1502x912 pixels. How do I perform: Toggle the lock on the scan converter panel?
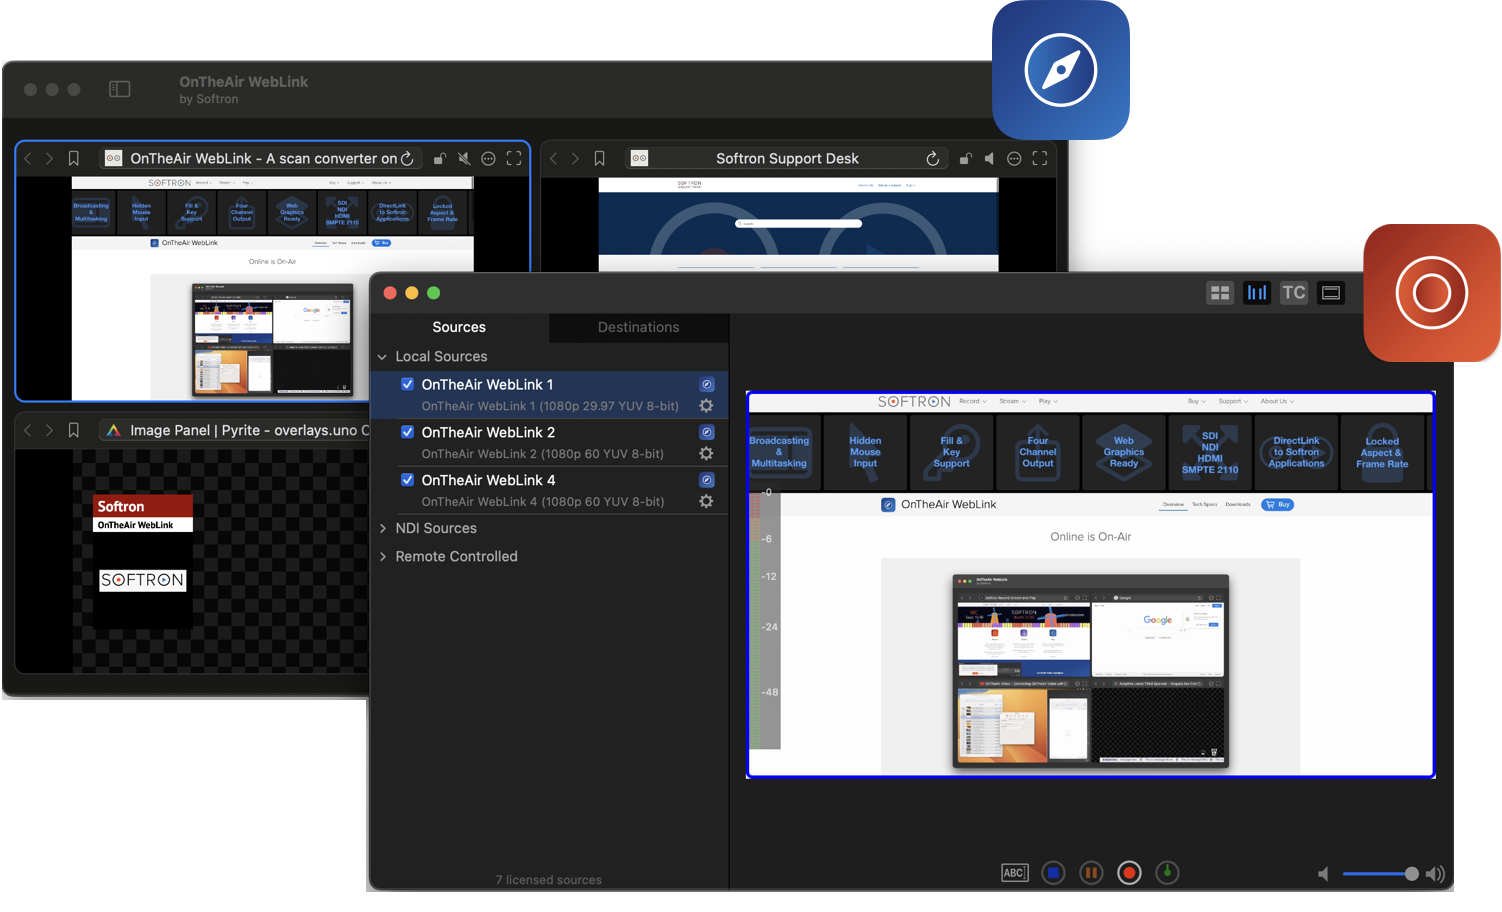click(x=439, y=158)
